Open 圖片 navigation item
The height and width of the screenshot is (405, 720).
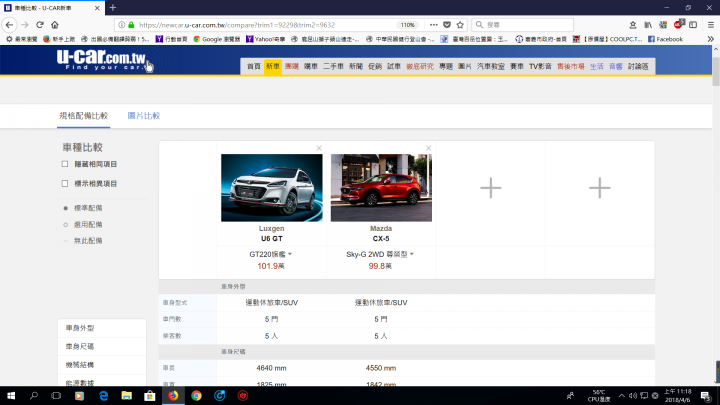pos(465,66)
